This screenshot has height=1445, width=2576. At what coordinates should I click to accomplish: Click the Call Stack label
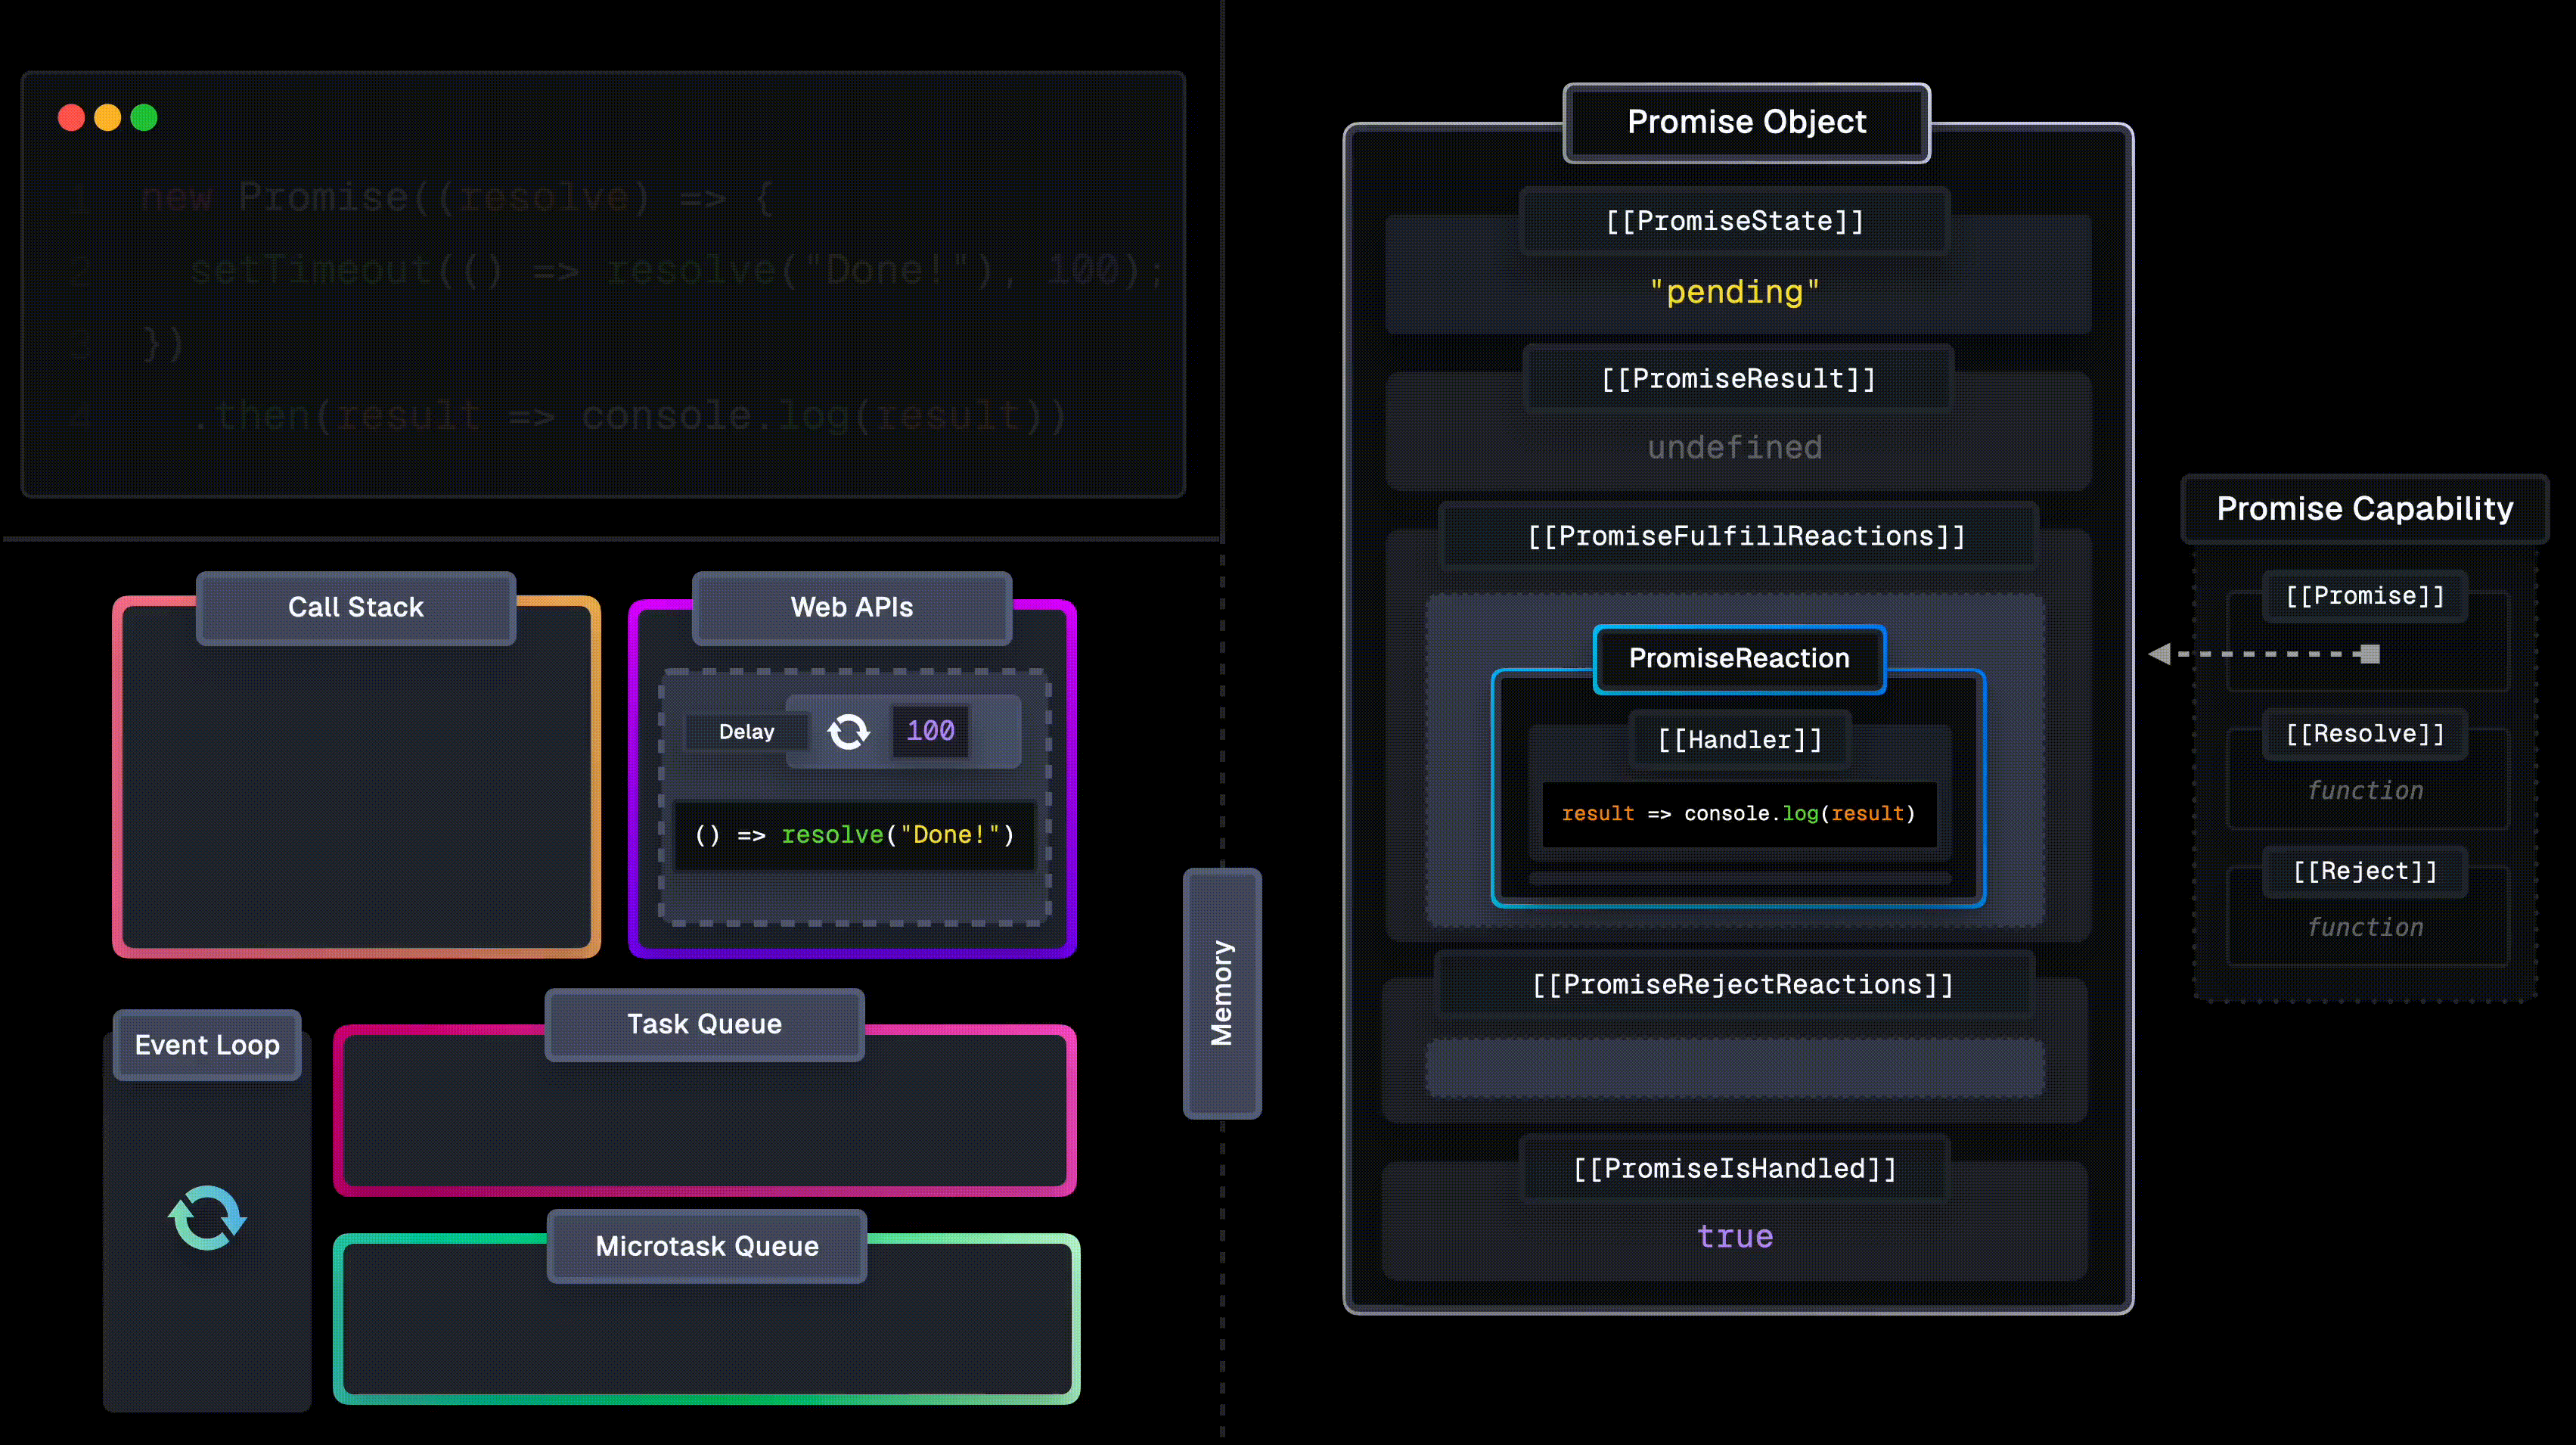[x=356, y=607]
